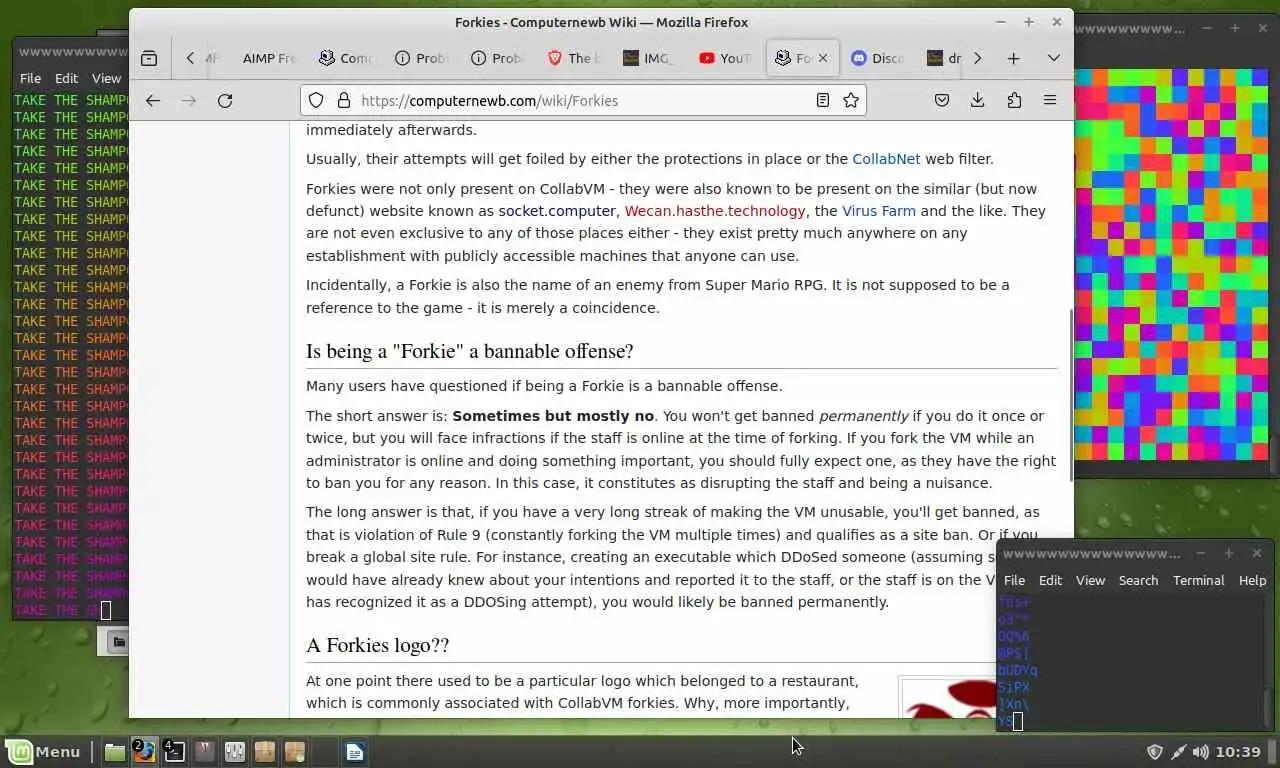Switch to the Brave 'The b' tab
This screenshot has height=768, width=1280.
[573, 58]
